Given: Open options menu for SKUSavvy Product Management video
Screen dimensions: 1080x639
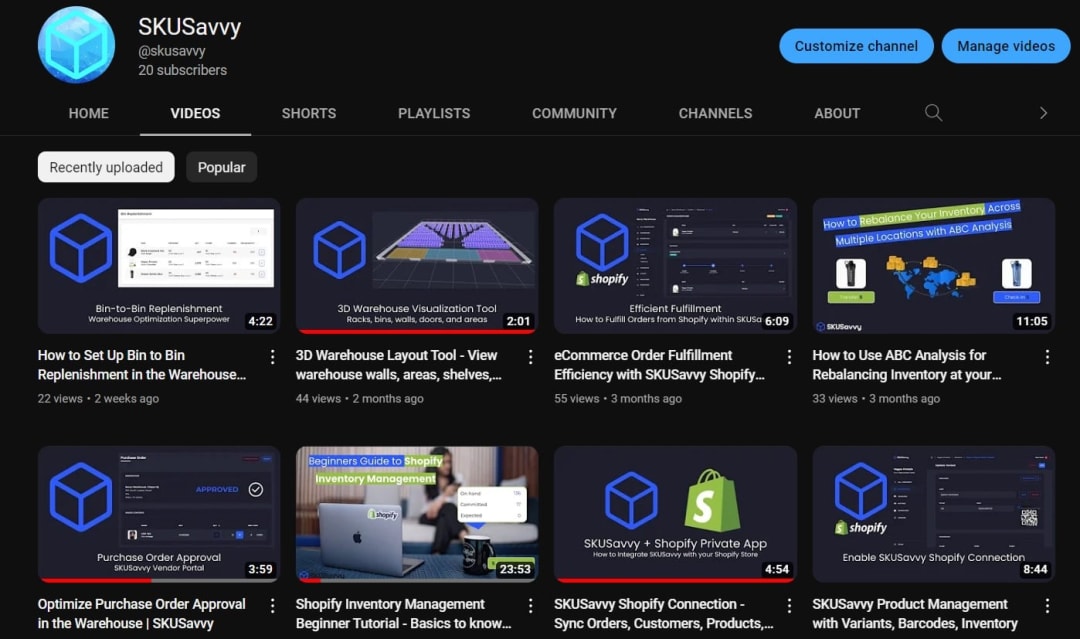Looking at the screenshot, I should 1047,605.
